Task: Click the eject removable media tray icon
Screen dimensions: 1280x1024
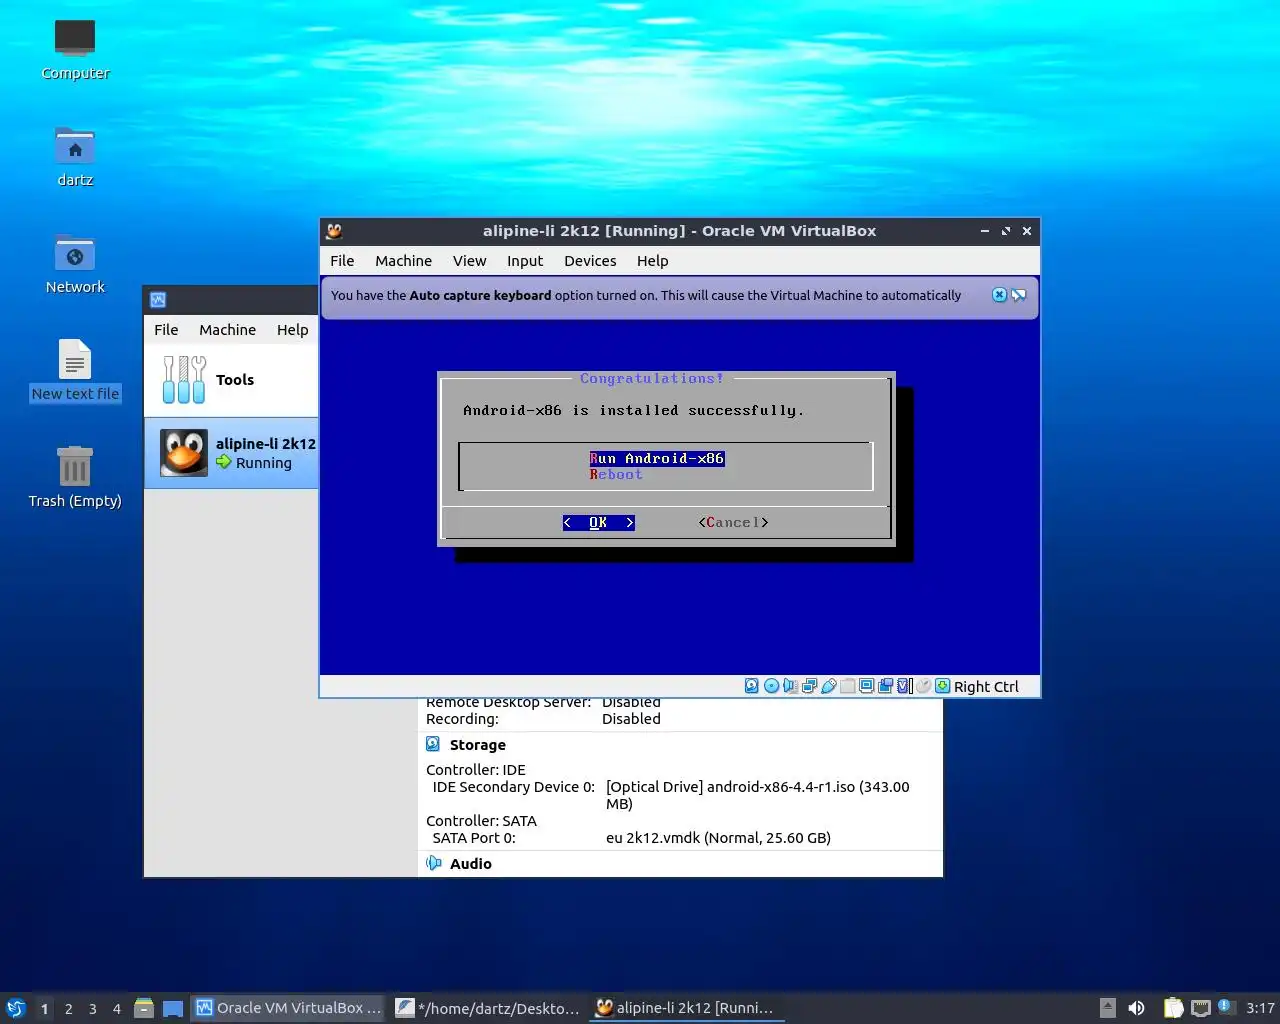Action: pos(1107,1008)
